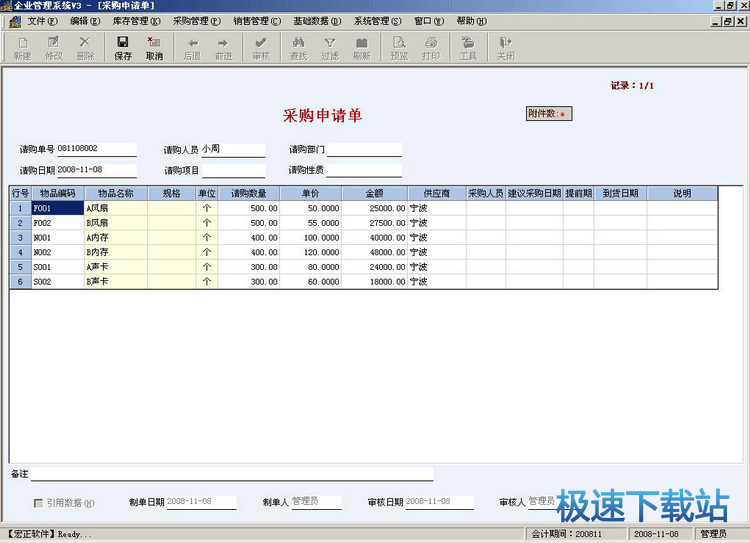Viewport: 750px width, 543px height.
Task: Open the 采购管理 menu
Action: click(197, 21)
